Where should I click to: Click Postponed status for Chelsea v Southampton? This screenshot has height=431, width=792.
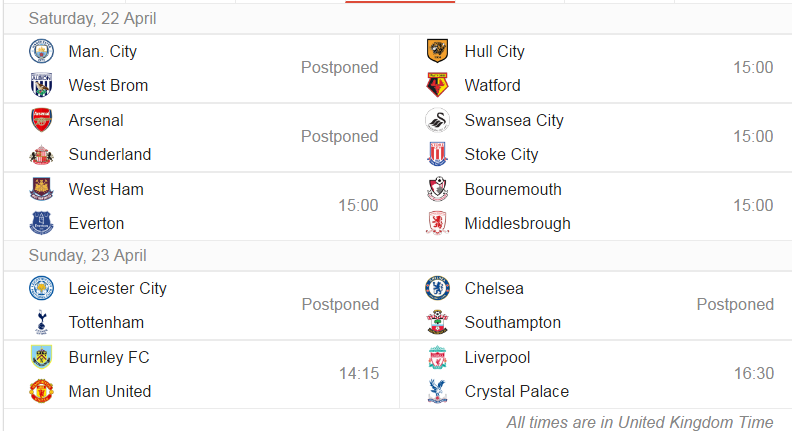coord(735,304)
